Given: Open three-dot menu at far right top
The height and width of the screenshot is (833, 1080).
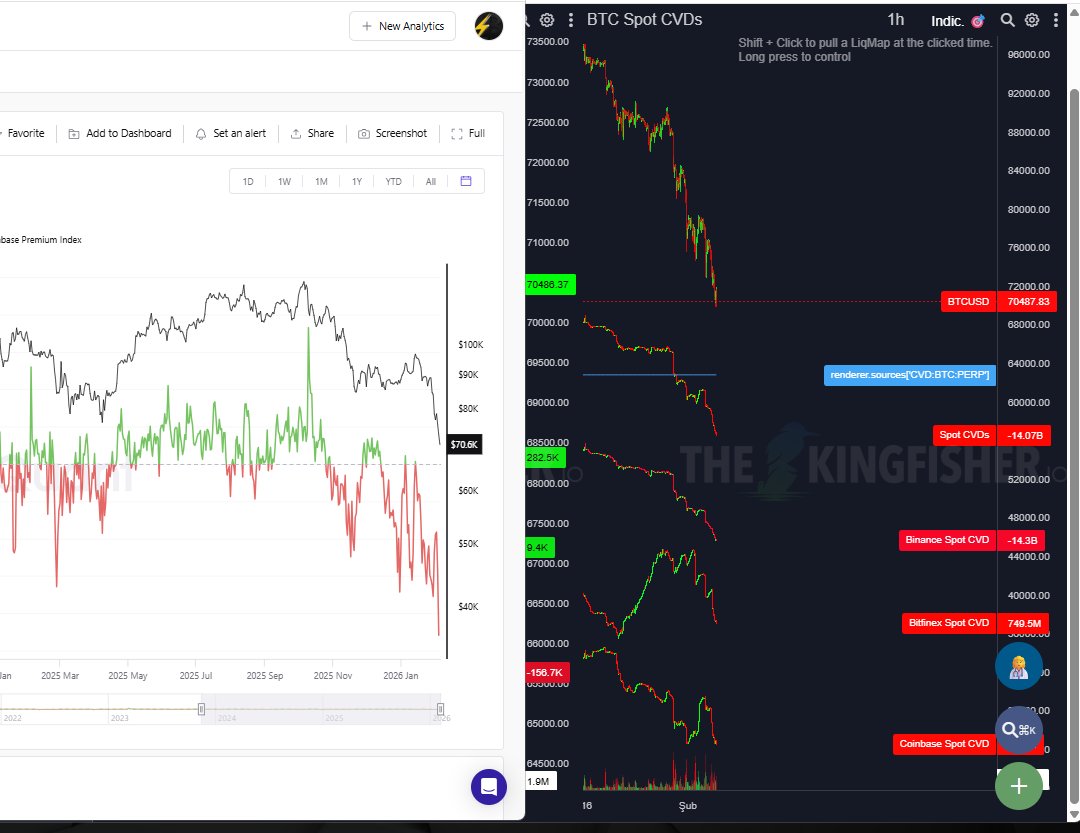Looking at the screenshot, I should point(1056,20).
